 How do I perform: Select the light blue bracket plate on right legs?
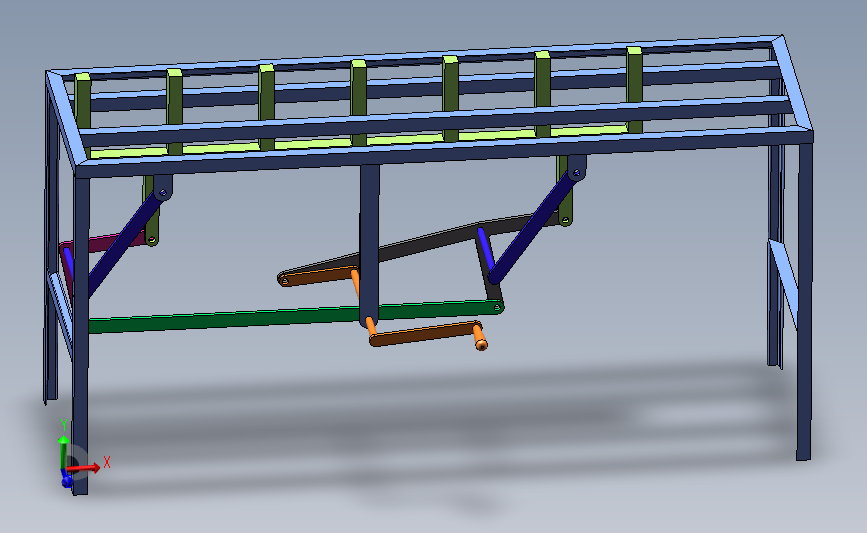click(x=782, y=282)
